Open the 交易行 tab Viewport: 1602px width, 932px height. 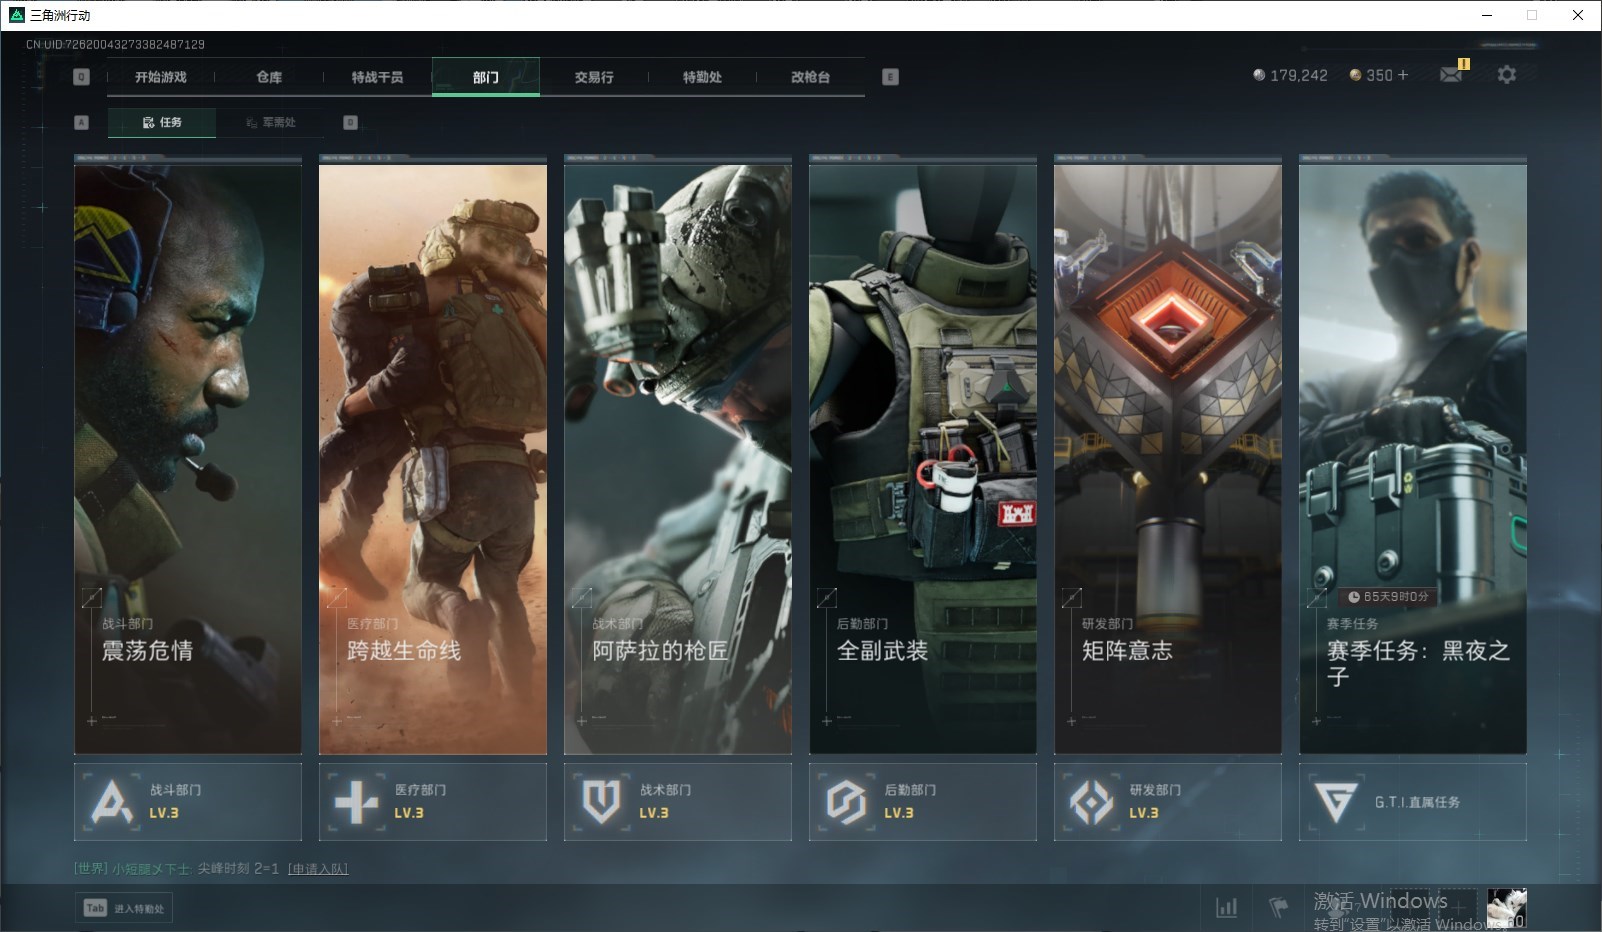[x=594, y=77]
